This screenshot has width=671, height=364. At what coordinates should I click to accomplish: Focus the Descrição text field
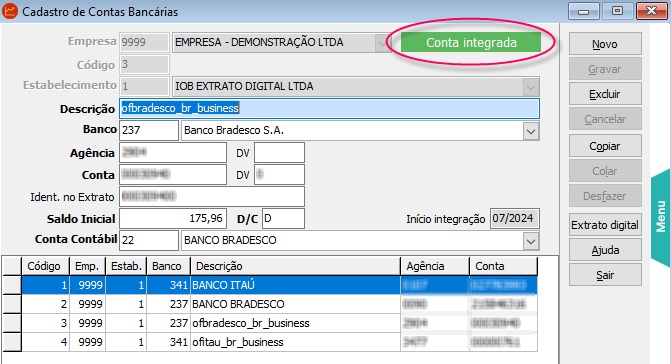[x=329, y=108]
